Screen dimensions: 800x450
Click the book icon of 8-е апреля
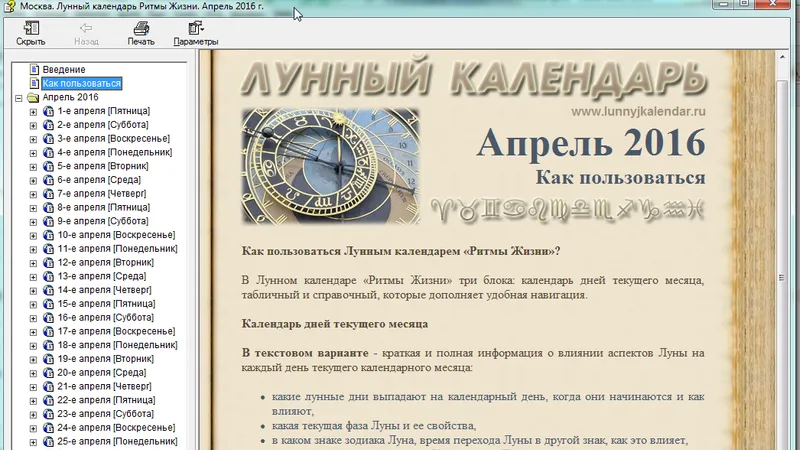48,207
